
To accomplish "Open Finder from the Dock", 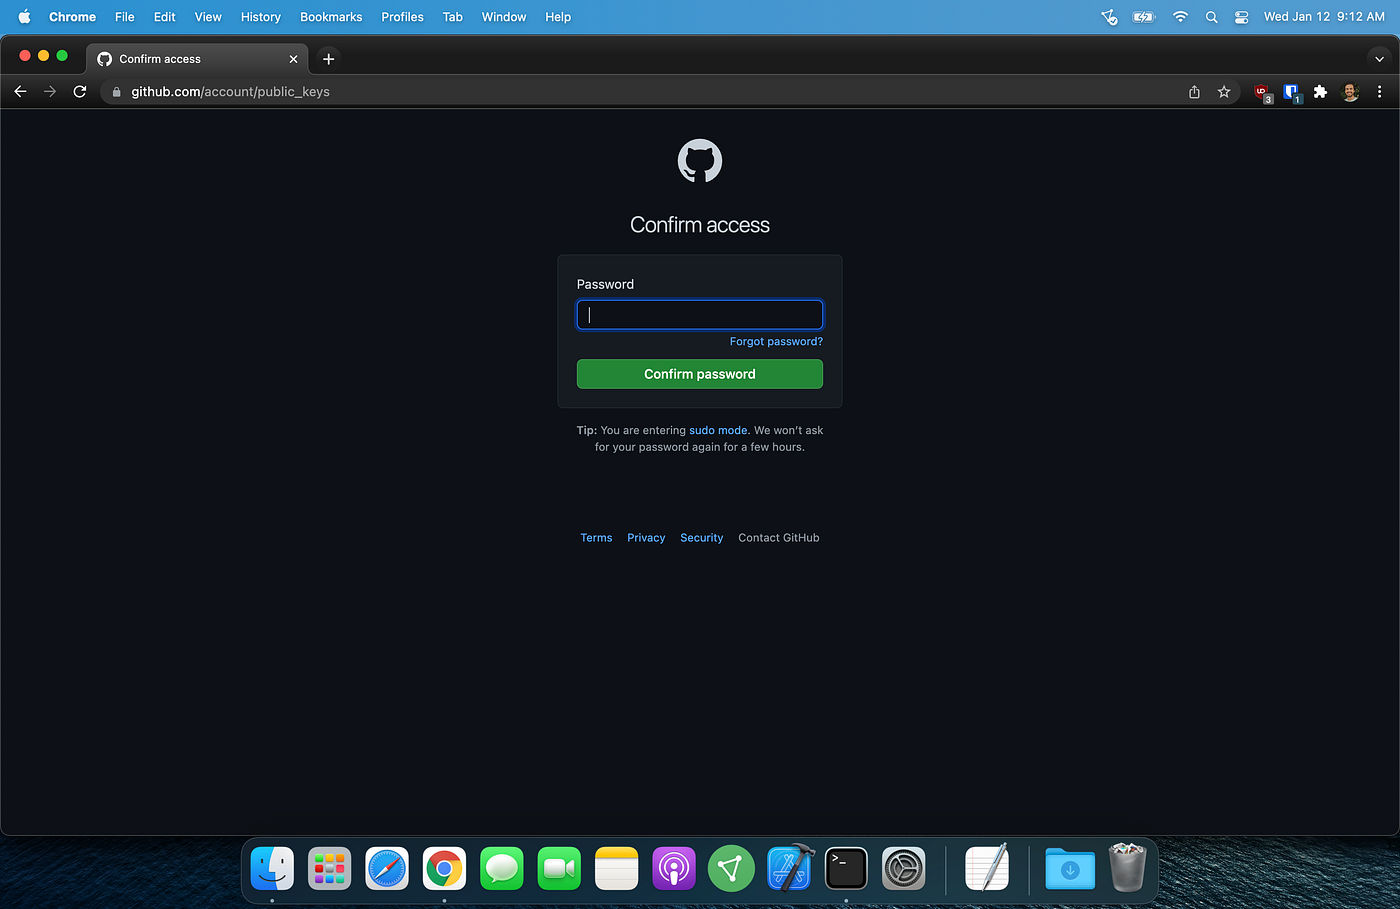I will 272,868.
